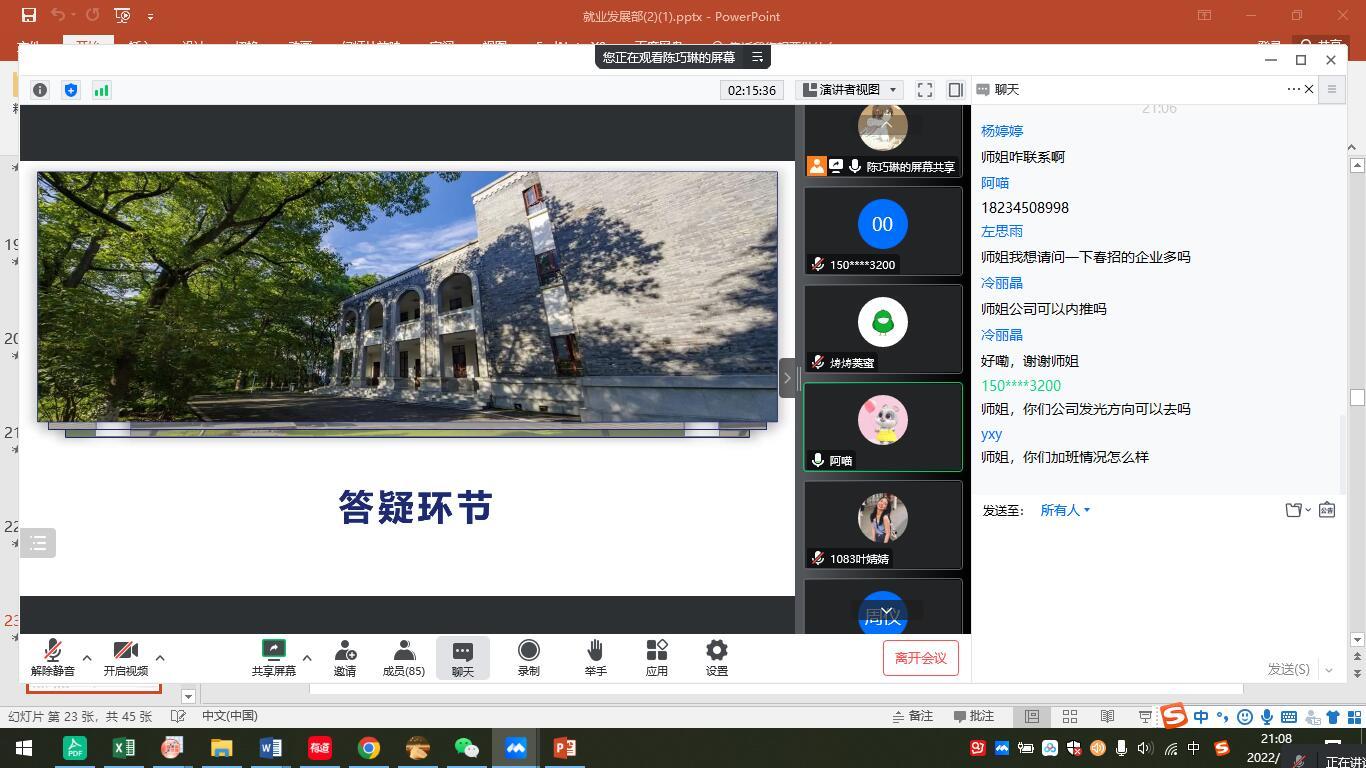This screenshot has height=768, width=1366.
Task: Open the 成员(85) member list
Action: click(403, 657)
